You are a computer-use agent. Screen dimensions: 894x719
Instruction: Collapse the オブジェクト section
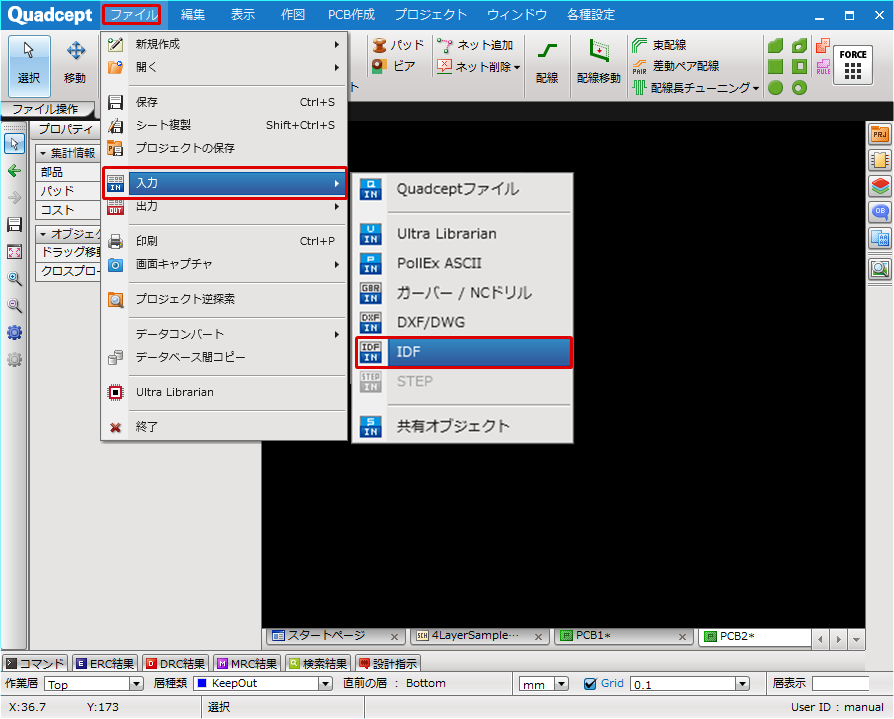(x=43, y=234)
